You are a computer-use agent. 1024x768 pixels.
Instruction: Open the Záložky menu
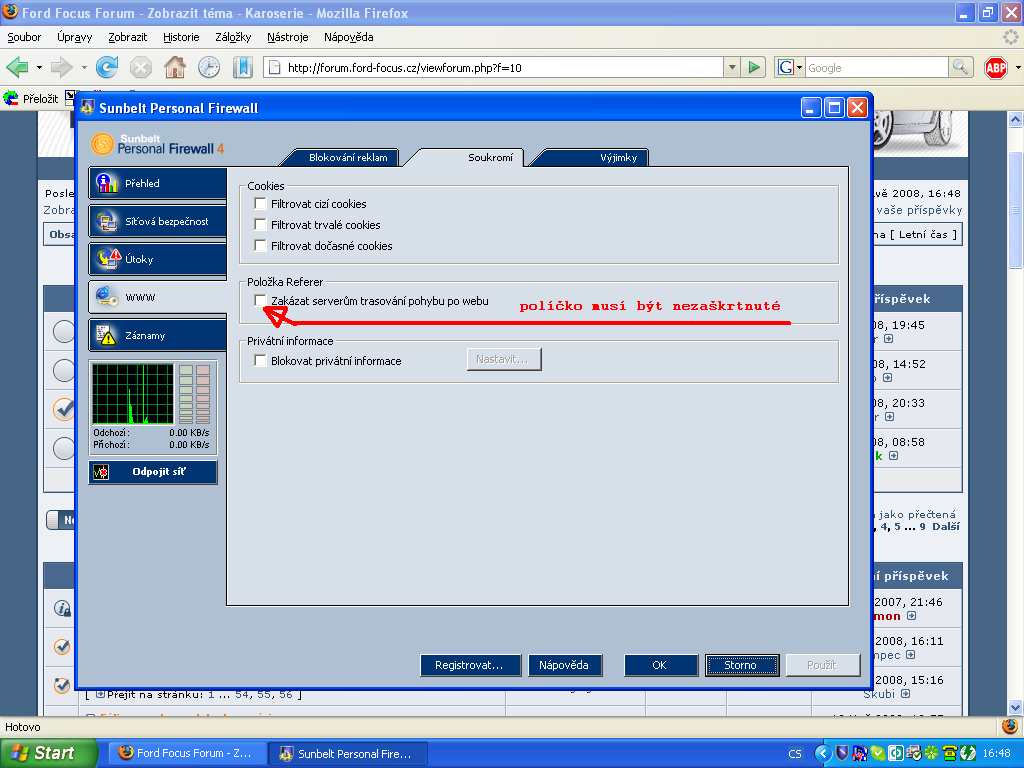pyautogui.click(x=233, y=37)
